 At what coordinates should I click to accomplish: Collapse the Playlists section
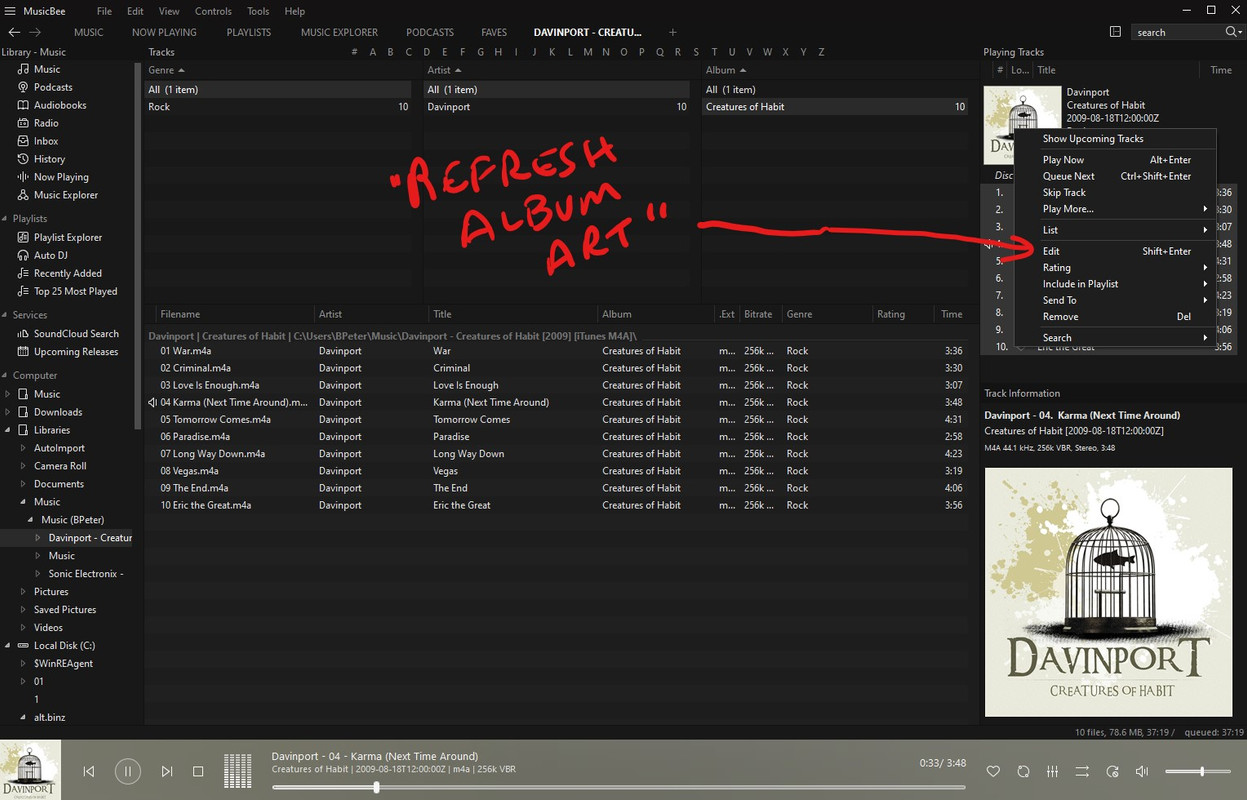[x=5, y=219]
